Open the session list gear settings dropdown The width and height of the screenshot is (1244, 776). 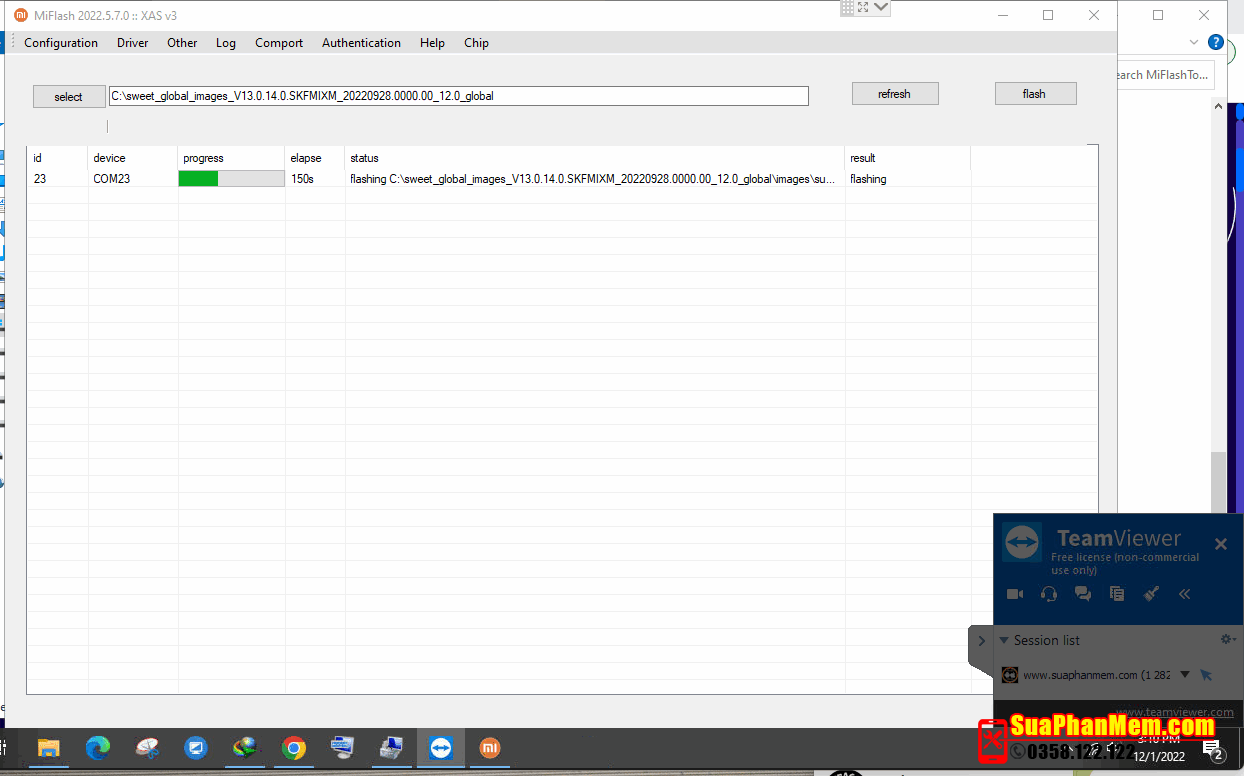(x=1228, y=640)
